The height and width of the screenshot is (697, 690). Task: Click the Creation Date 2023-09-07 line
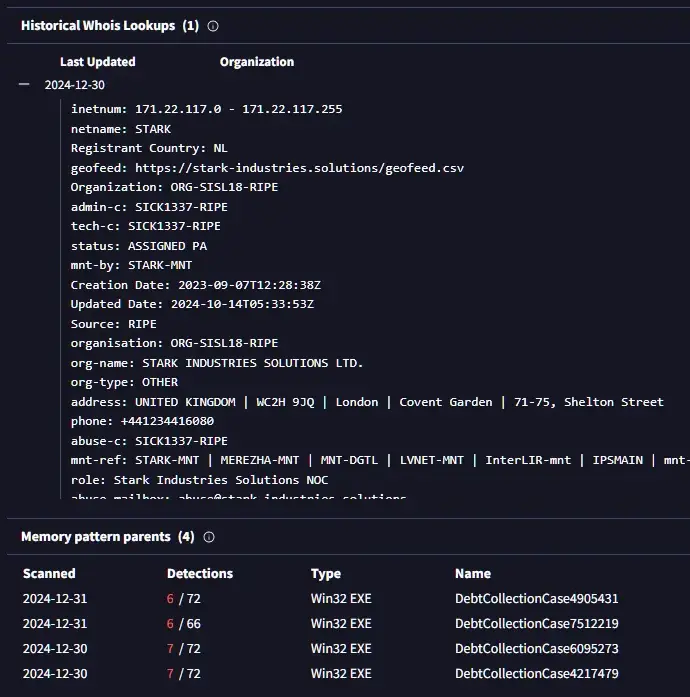[x=196, y=285]
